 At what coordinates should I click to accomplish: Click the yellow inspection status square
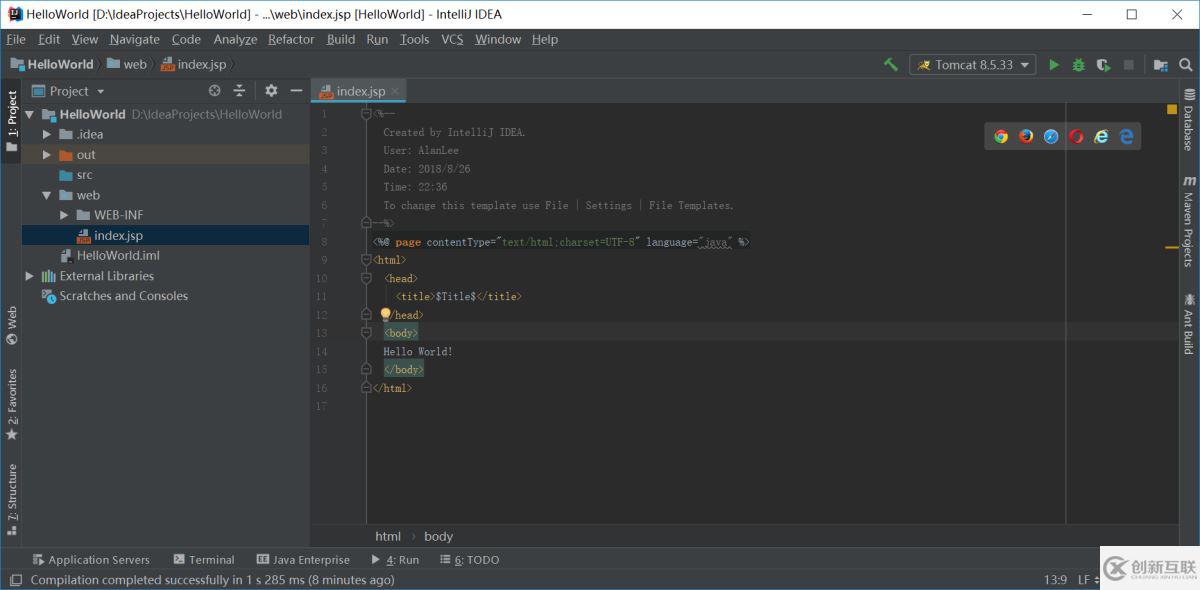(1172, 109)
